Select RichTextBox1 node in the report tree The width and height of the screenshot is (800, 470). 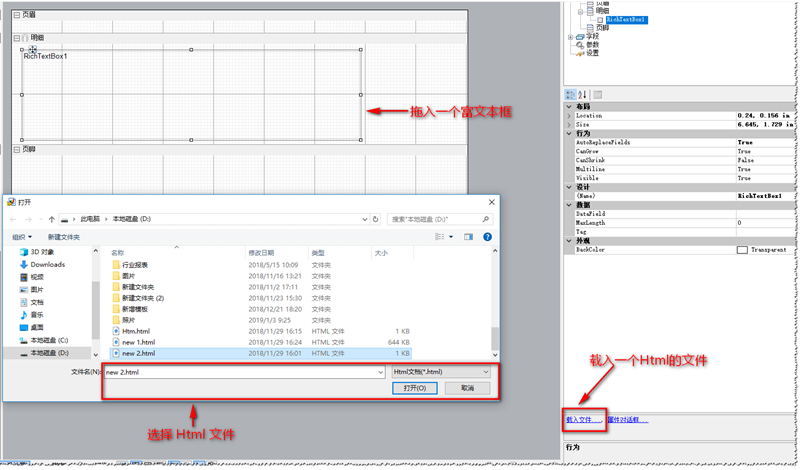pyautogui.click(x=625, y=19)
